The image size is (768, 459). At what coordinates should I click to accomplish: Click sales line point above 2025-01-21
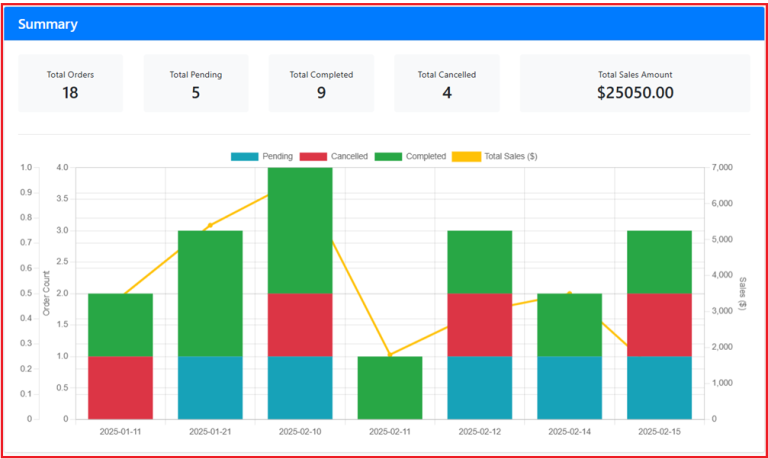click(210, 225)
